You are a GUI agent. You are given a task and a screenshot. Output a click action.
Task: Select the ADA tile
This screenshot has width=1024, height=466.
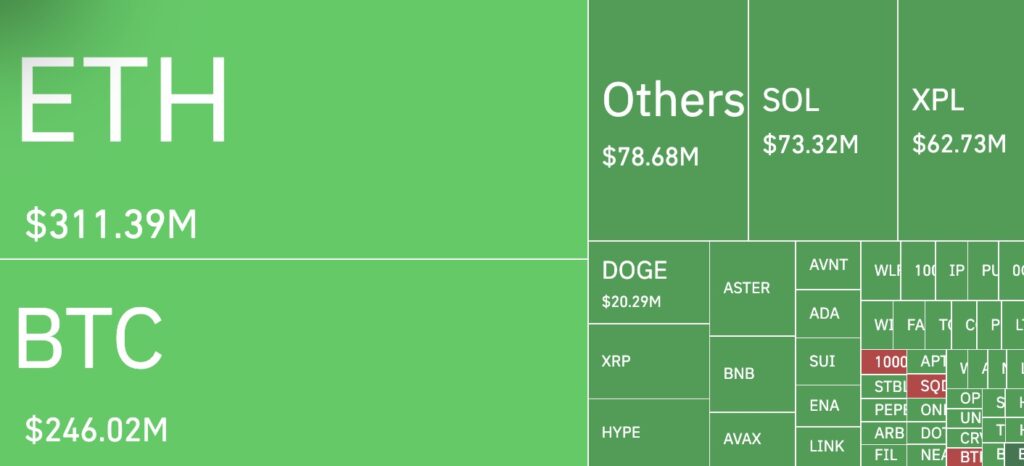(x=828, y=313)
